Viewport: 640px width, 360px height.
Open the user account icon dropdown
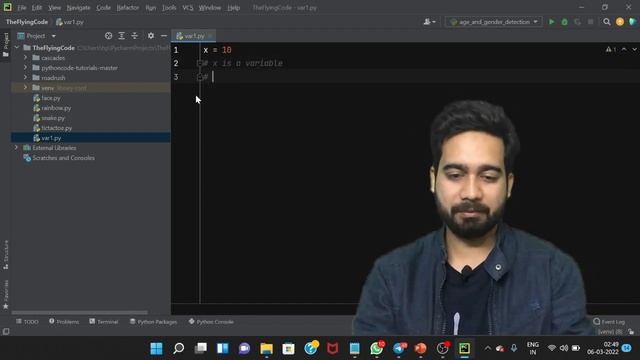coord(429,22)
